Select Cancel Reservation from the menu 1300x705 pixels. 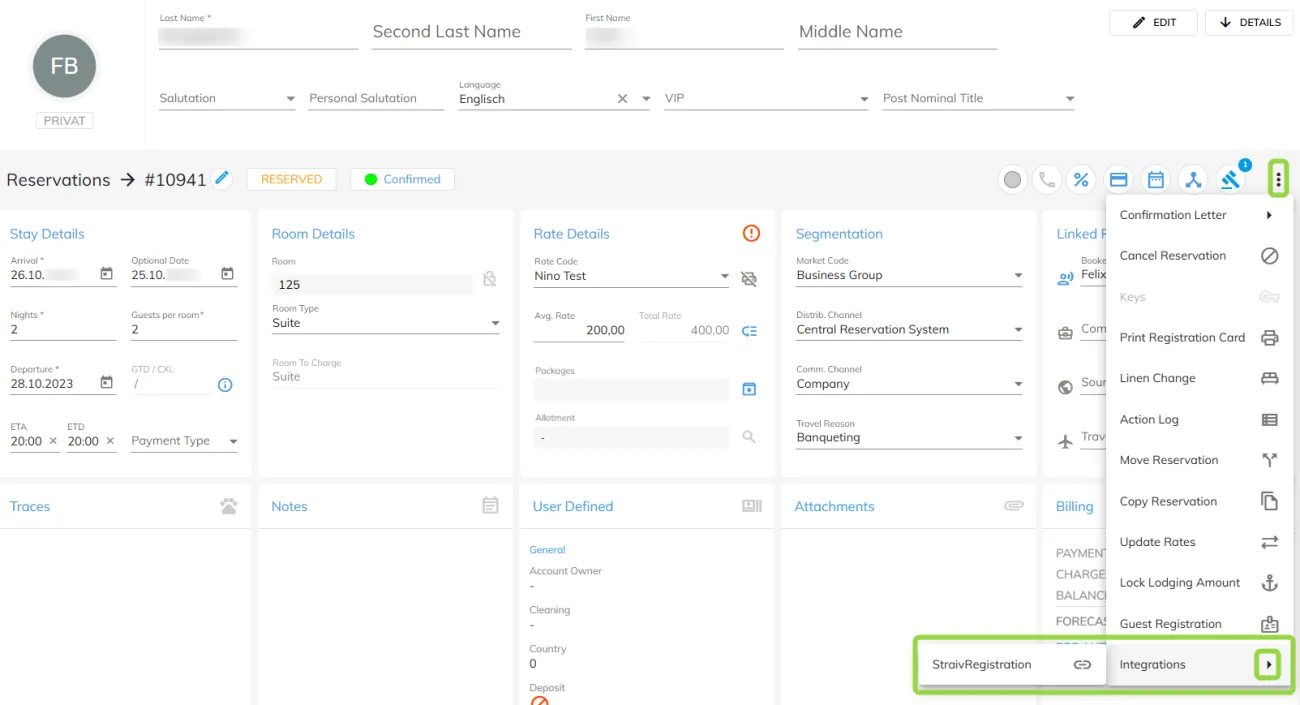pyautogui.click(x=1173, y=255)
